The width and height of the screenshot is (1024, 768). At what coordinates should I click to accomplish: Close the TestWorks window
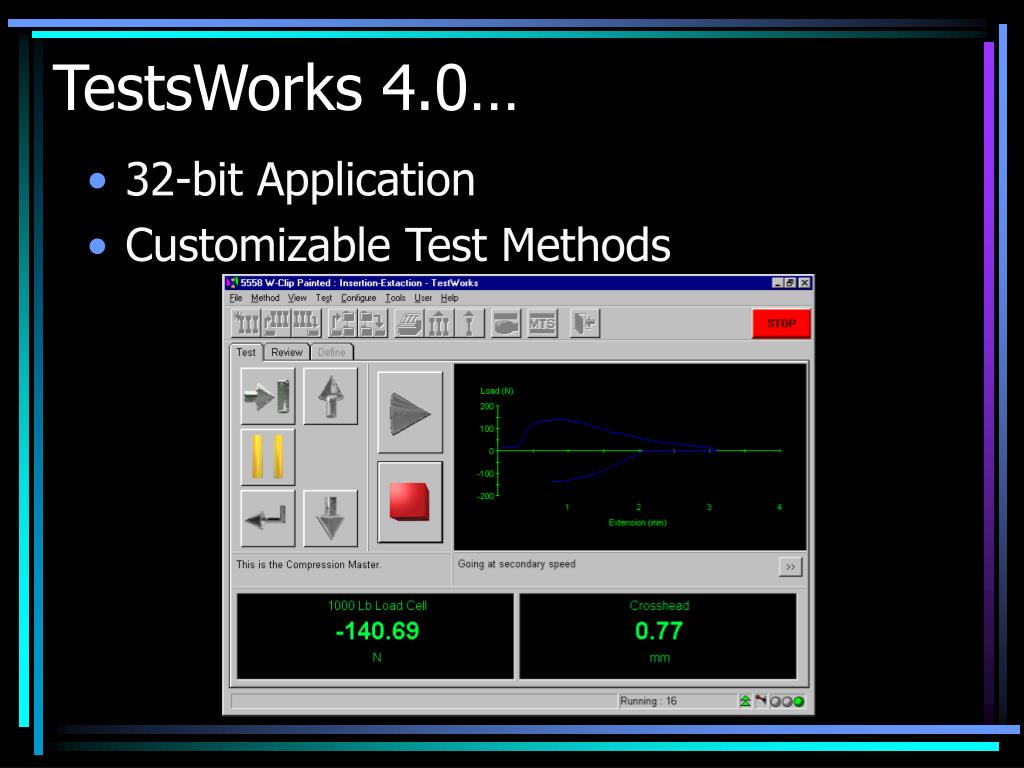805,283
